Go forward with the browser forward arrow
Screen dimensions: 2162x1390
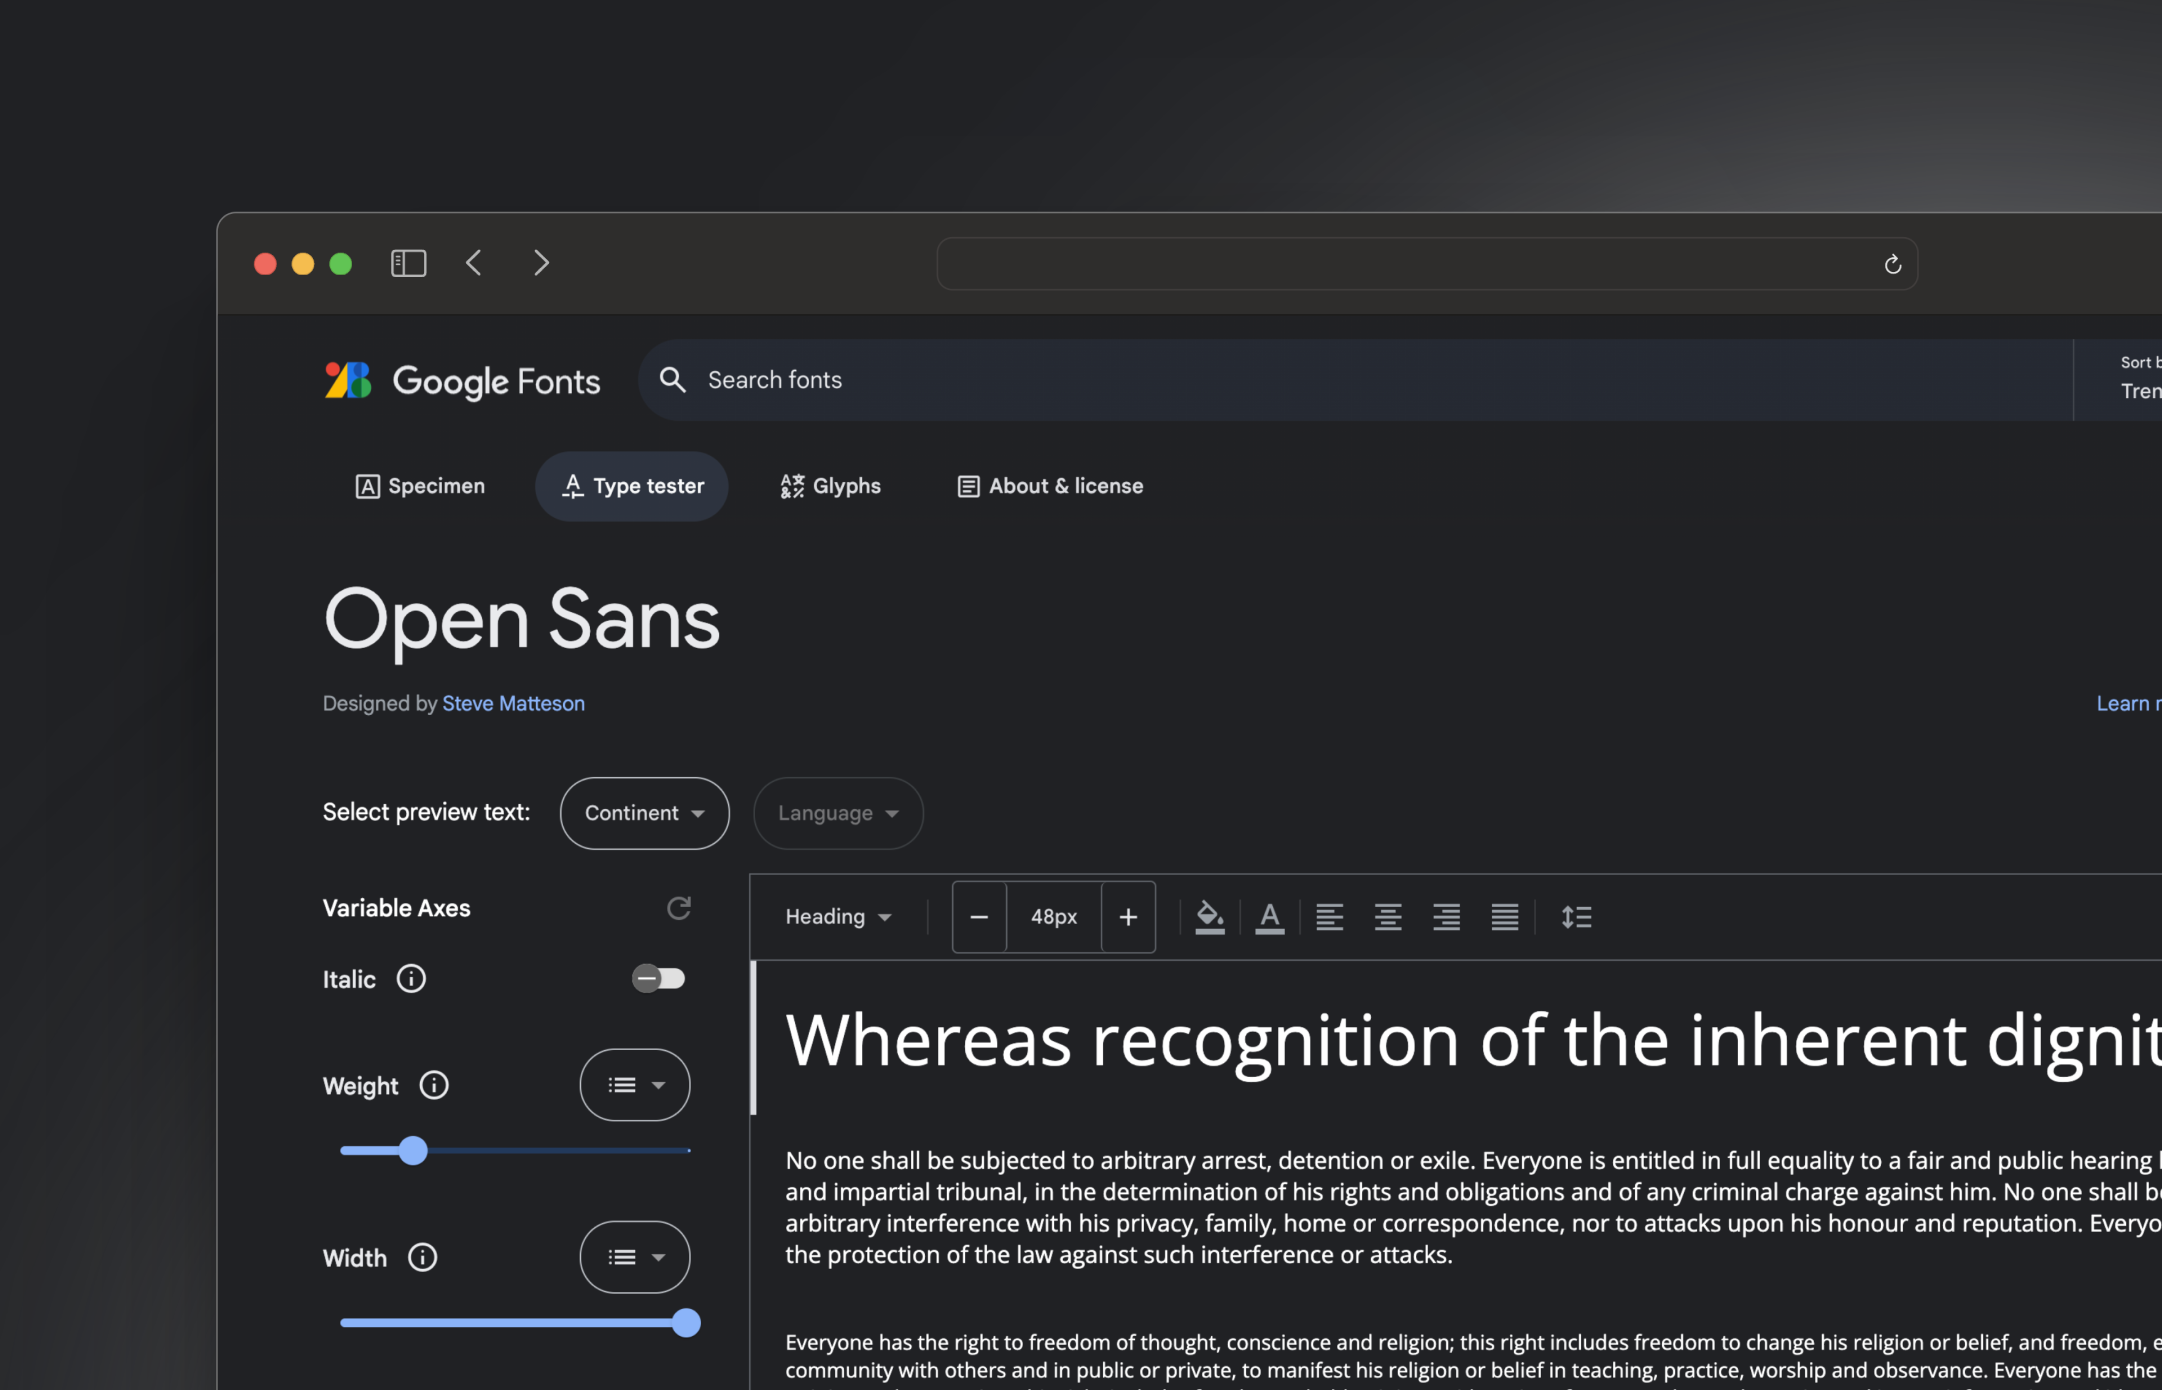(541, 263)
